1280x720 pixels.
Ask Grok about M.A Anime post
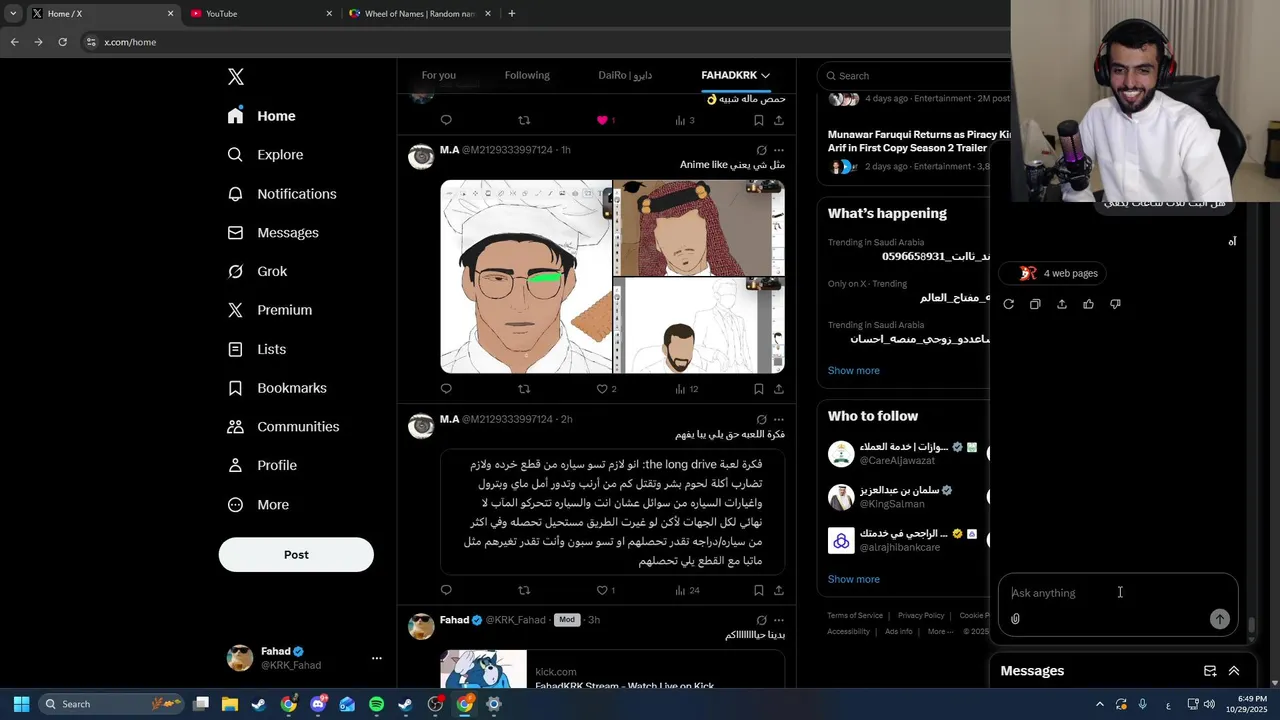point(761,150)
